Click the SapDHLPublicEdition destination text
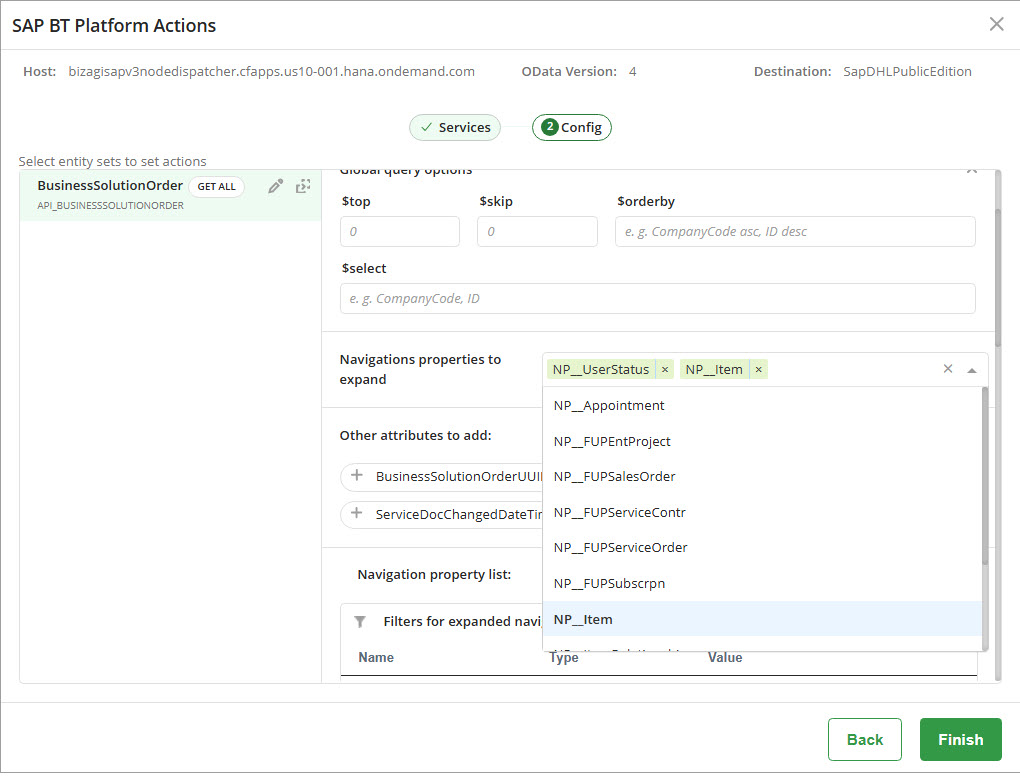 click(x=907, y=72)
